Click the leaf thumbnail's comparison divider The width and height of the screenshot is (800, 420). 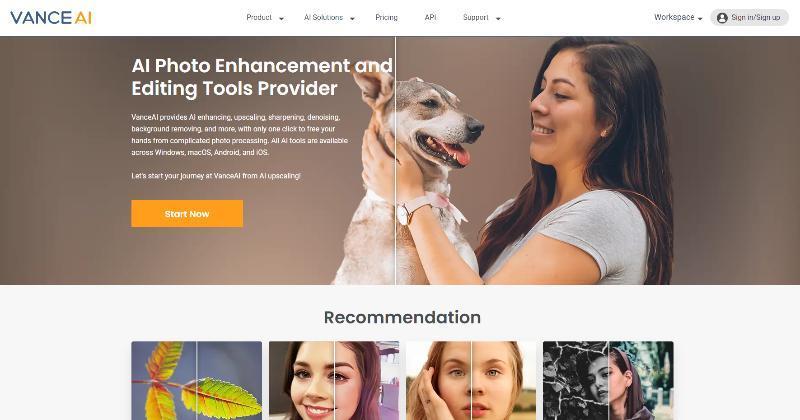(196, 381)
